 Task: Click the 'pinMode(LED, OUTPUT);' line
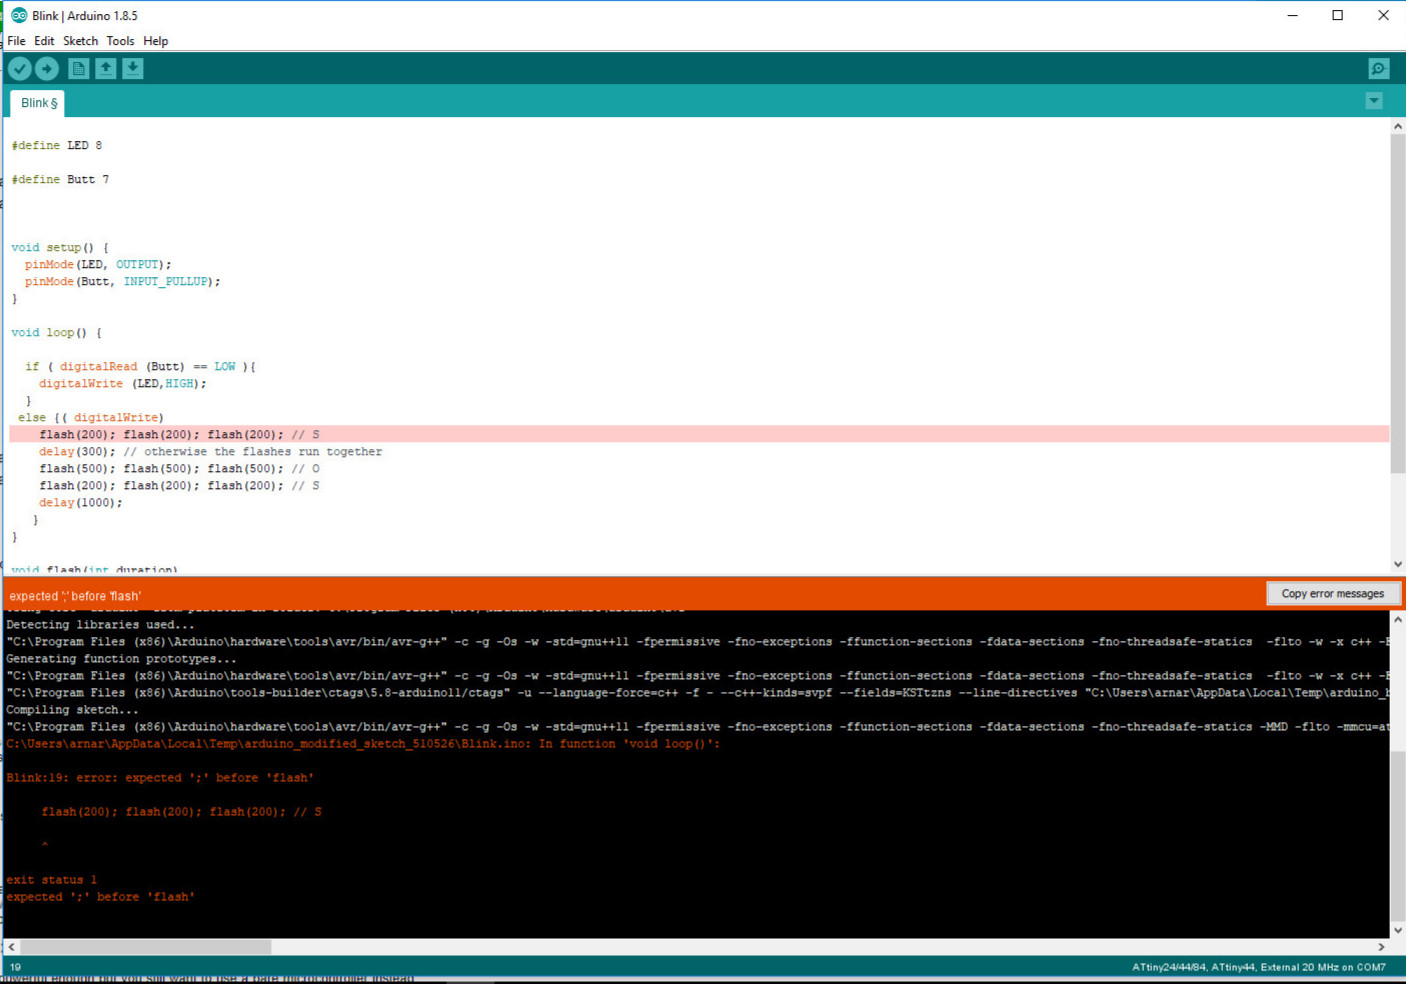[x=98, y=264]
